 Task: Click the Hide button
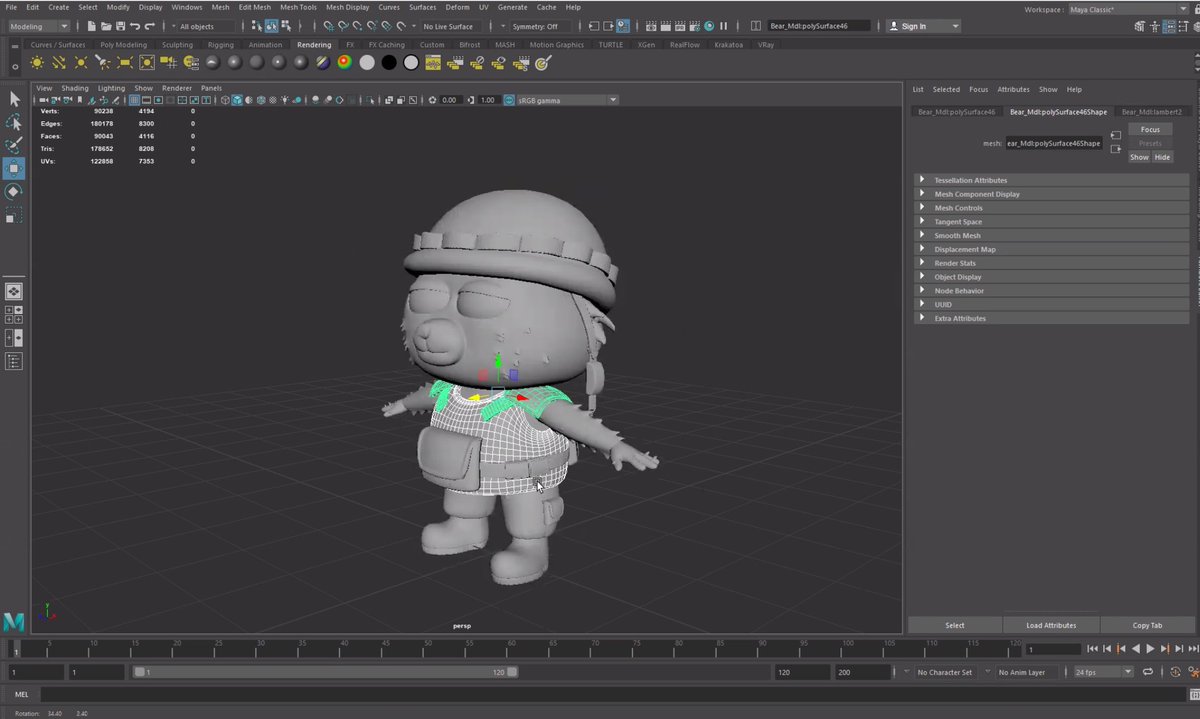click(1162, 157)
